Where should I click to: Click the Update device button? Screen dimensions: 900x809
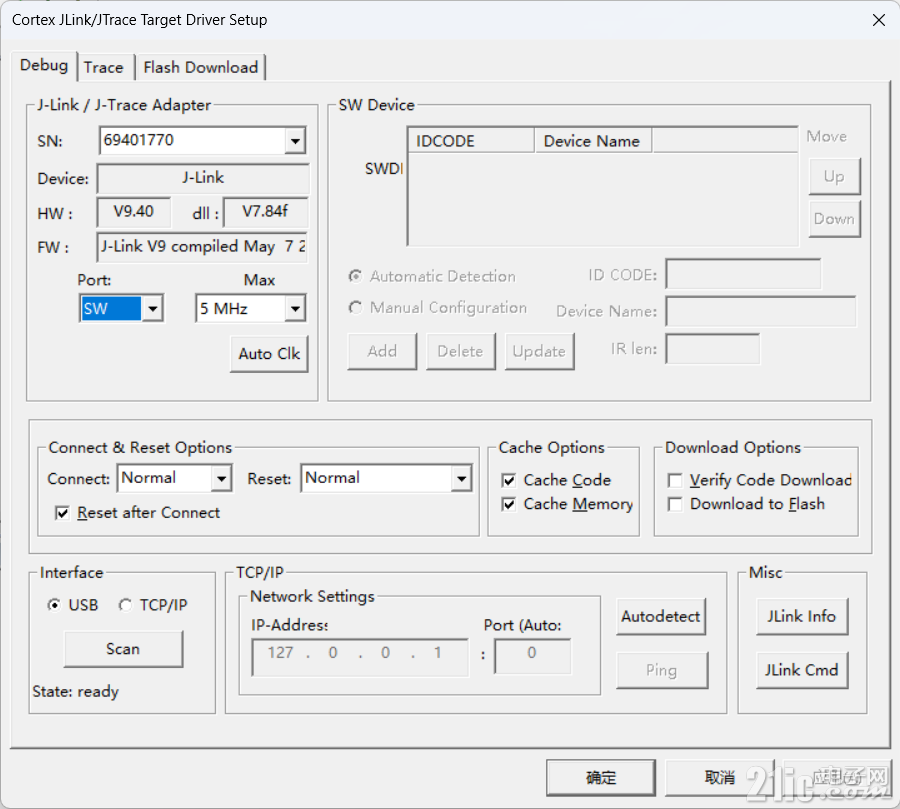pos(539,351)
